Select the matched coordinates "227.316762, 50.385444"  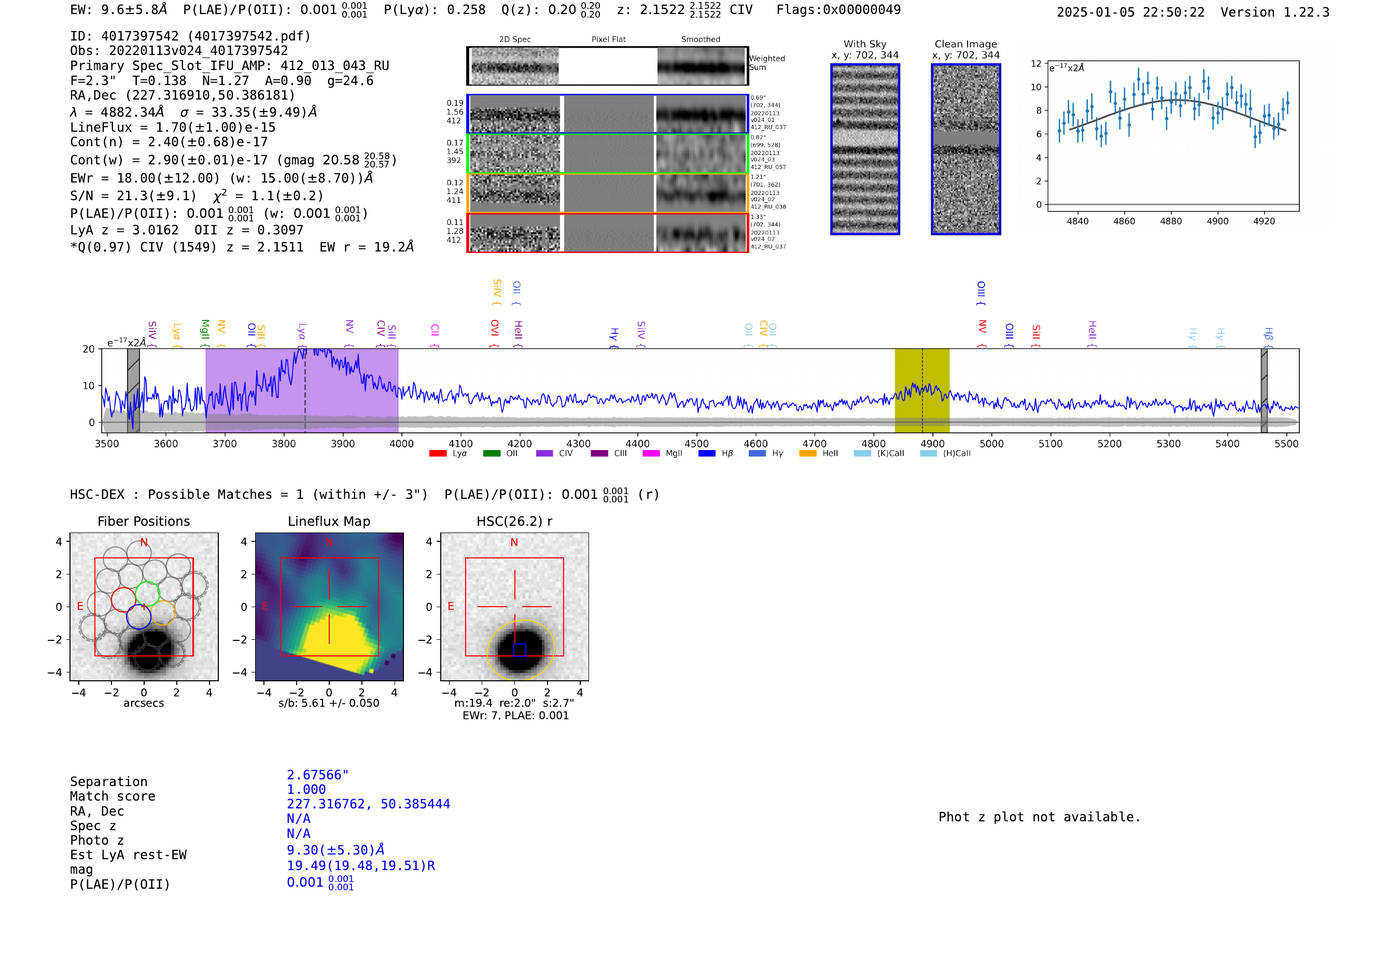[x=368, y=804]
